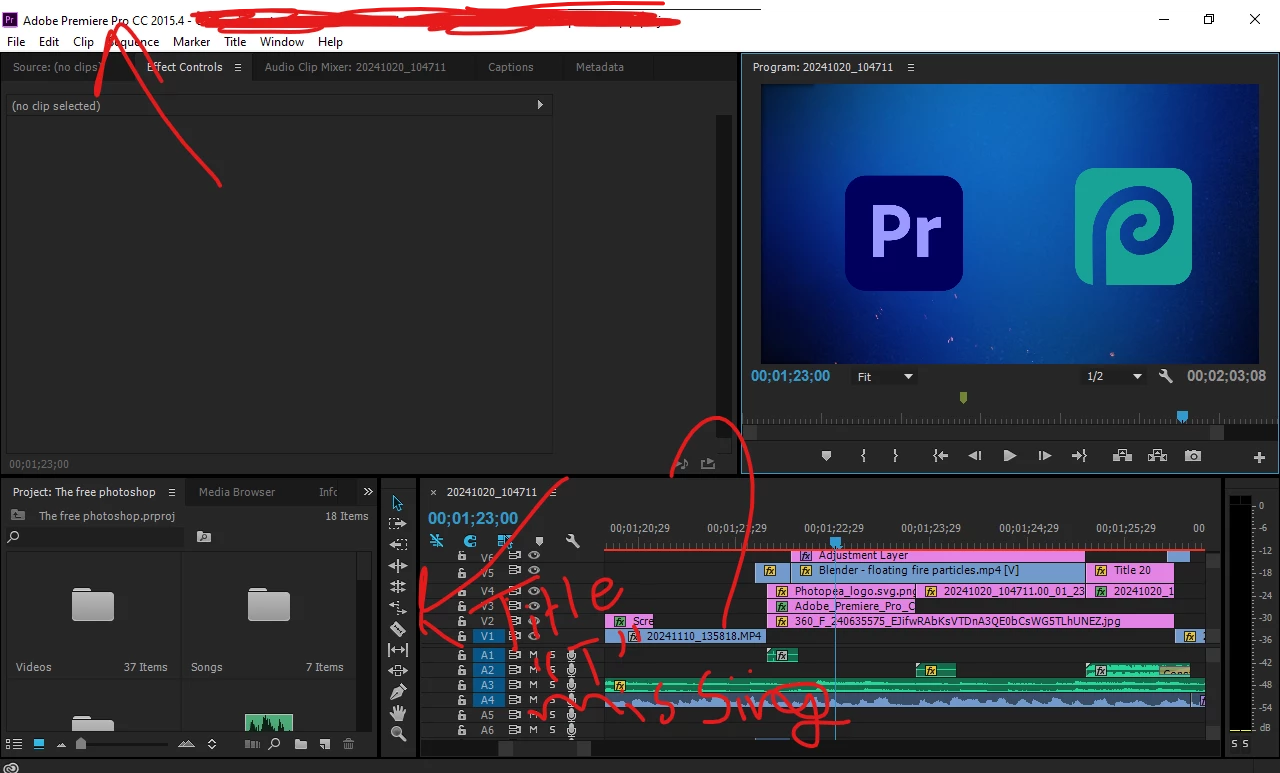Mute the A6 audio track

pos(533,730)
